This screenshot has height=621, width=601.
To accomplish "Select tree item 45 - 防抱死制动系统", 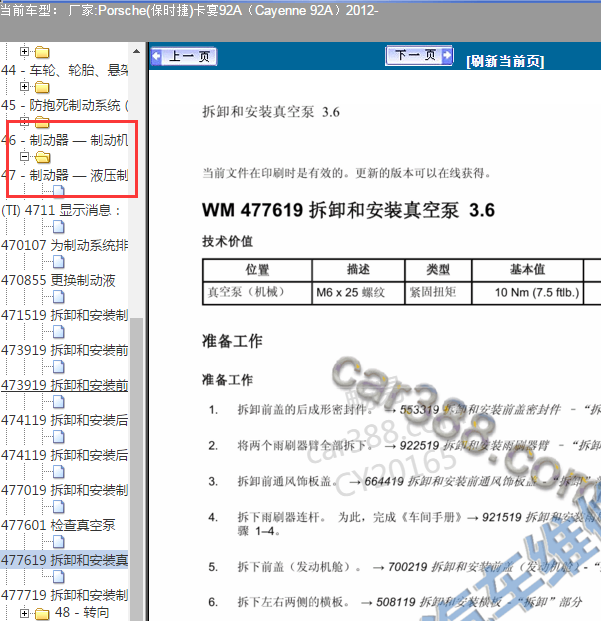I will coord(65,105).
